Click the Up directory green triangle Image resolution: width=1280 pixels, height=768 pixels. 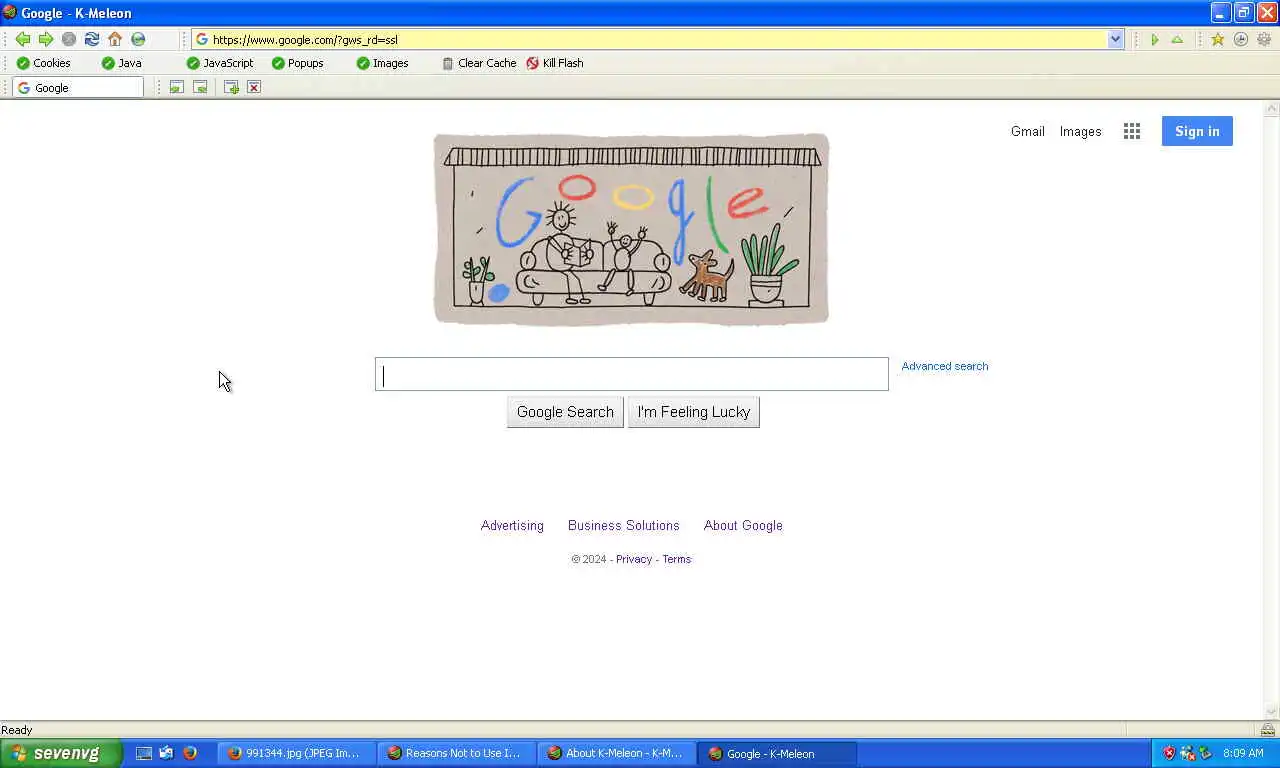1177,39
